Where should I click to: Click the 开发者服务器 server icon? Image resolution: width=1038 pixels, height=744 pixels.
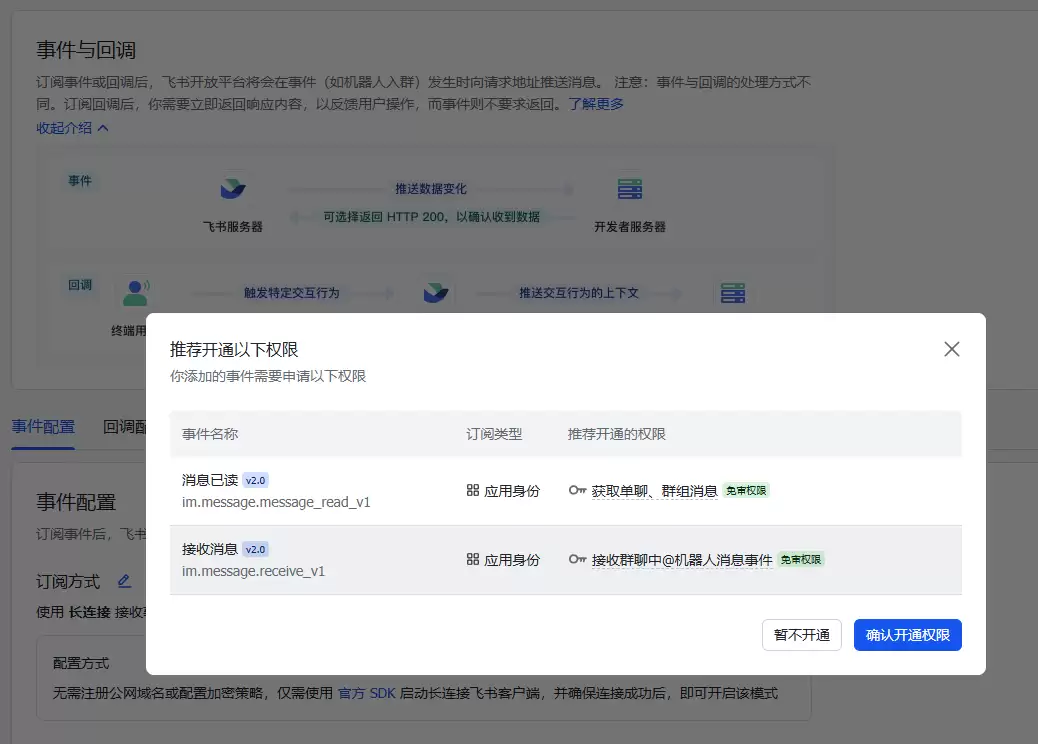630,189
